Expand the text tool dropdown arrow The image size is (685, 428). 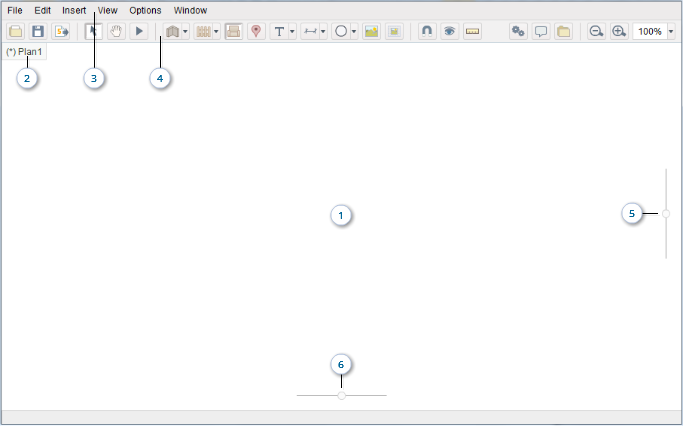pyautogui.click(x=292, y=31)
